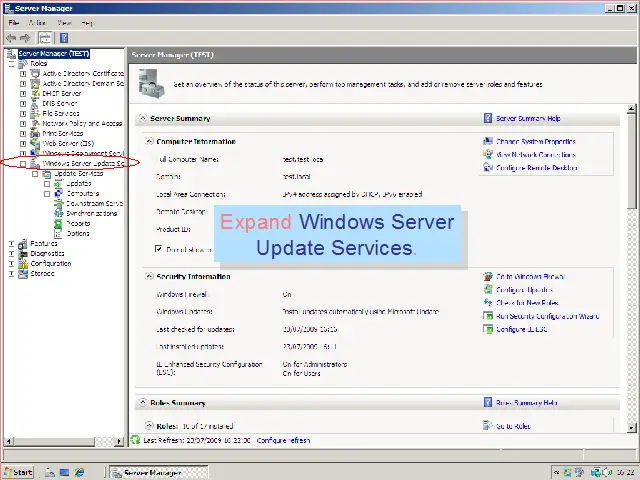Image resolution: width=640 pixels, height=480 pixels.
Task: Click the Downstream Servers node icon
Action: point(59,203)
